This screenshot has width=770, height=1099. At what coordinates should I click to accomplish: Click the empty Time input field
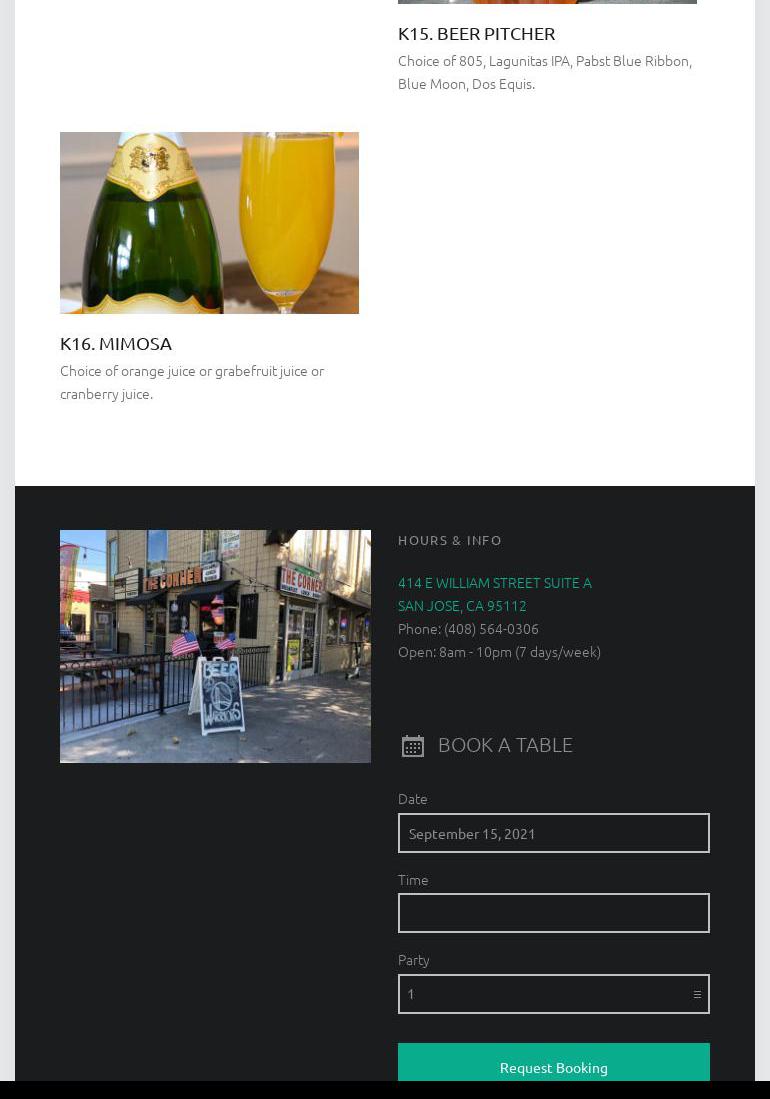[554, 913]
